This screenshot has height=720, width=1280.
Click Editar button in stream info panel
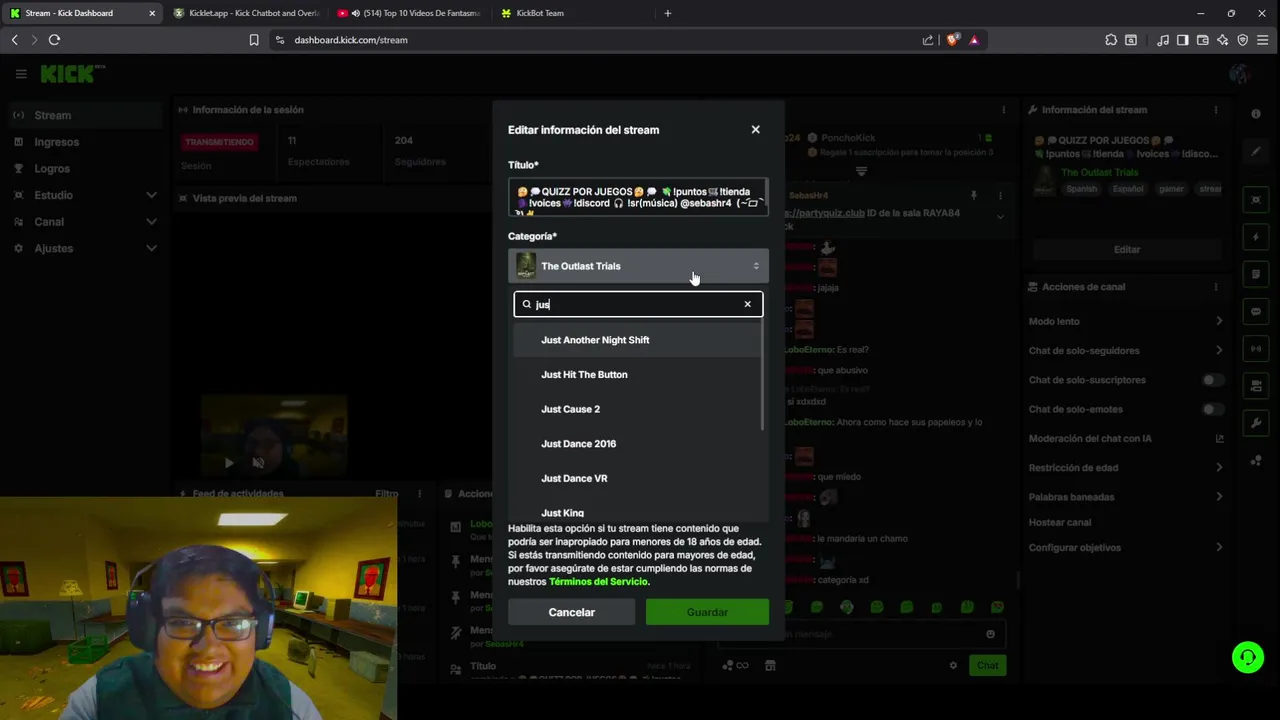(1127, 249)
